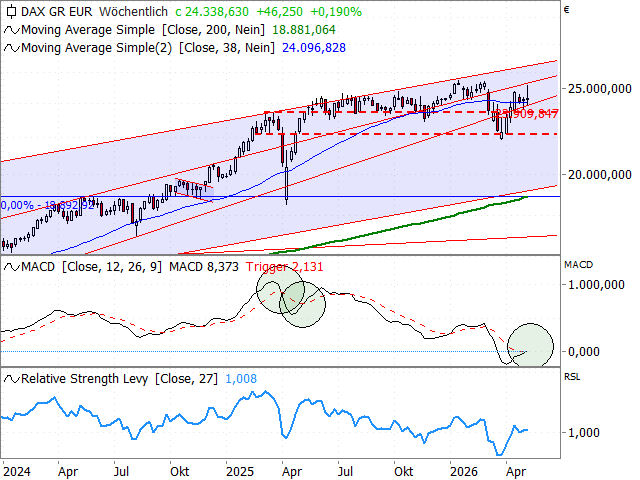The width and height of the screenshot is (640, 480).
Task: Click the wave icon beside the MACD label
Action: [11, 267]
